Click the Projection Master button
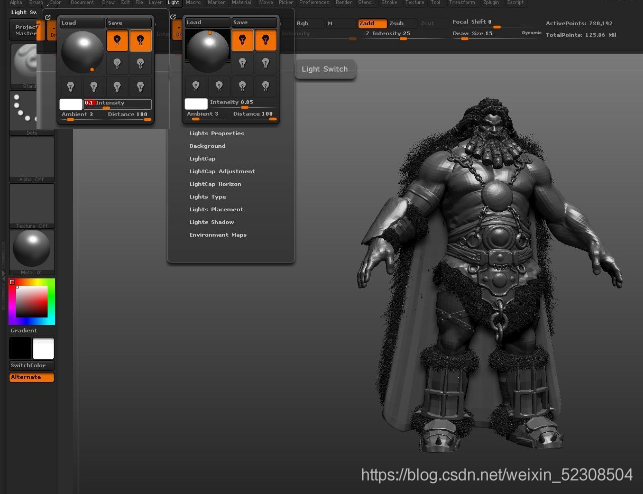 tap(24, 30)
